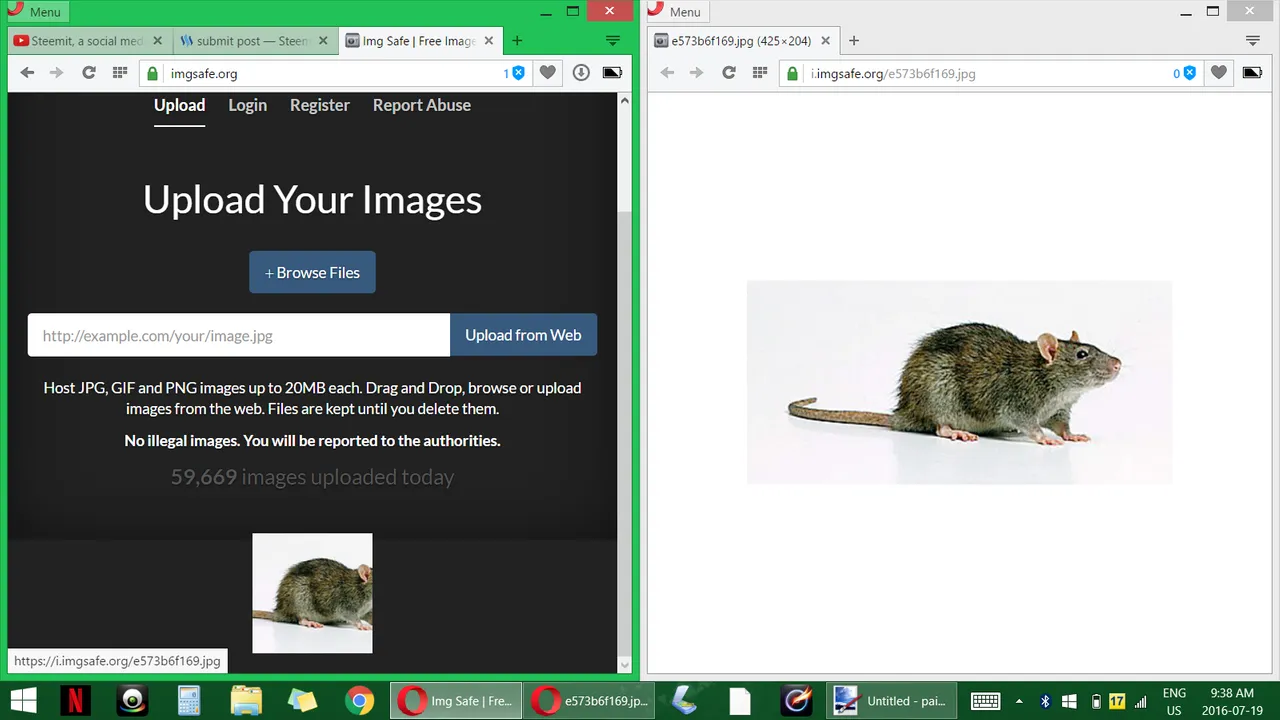
Task: Open the uploaded rat thumbnail
Action: (x=312, y=593)
